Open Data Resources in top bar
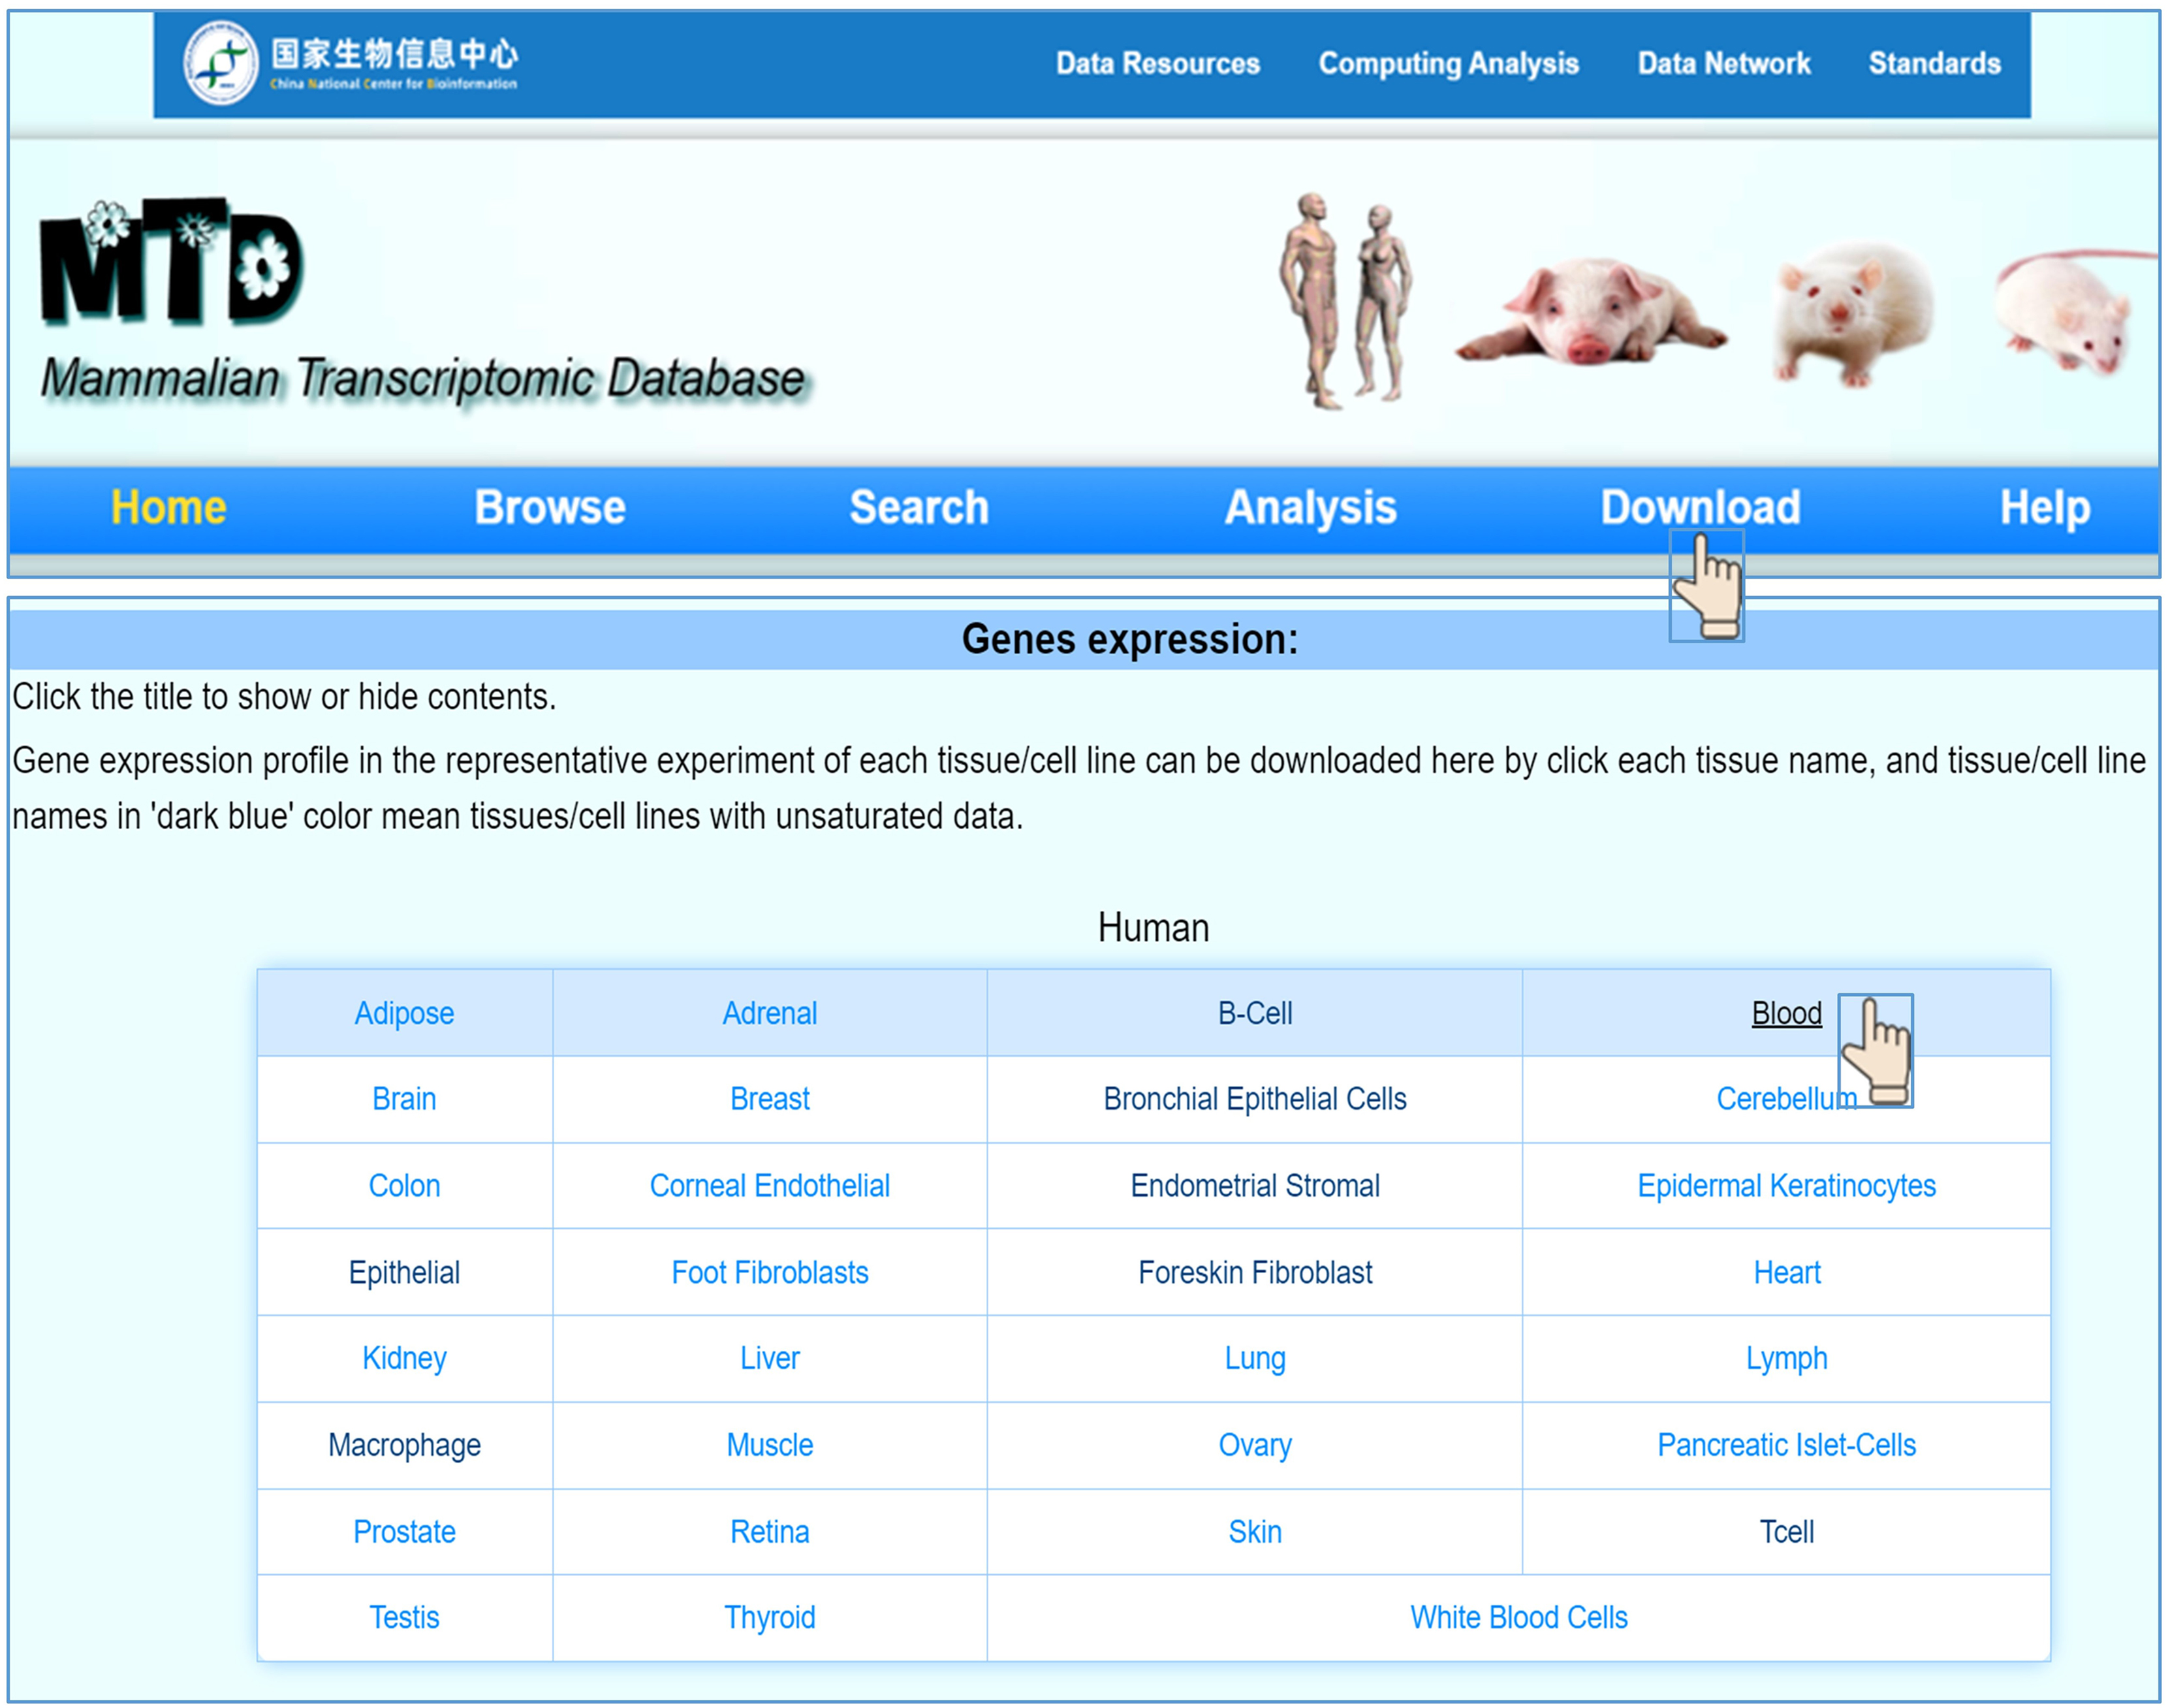 tap(1157, 63)
